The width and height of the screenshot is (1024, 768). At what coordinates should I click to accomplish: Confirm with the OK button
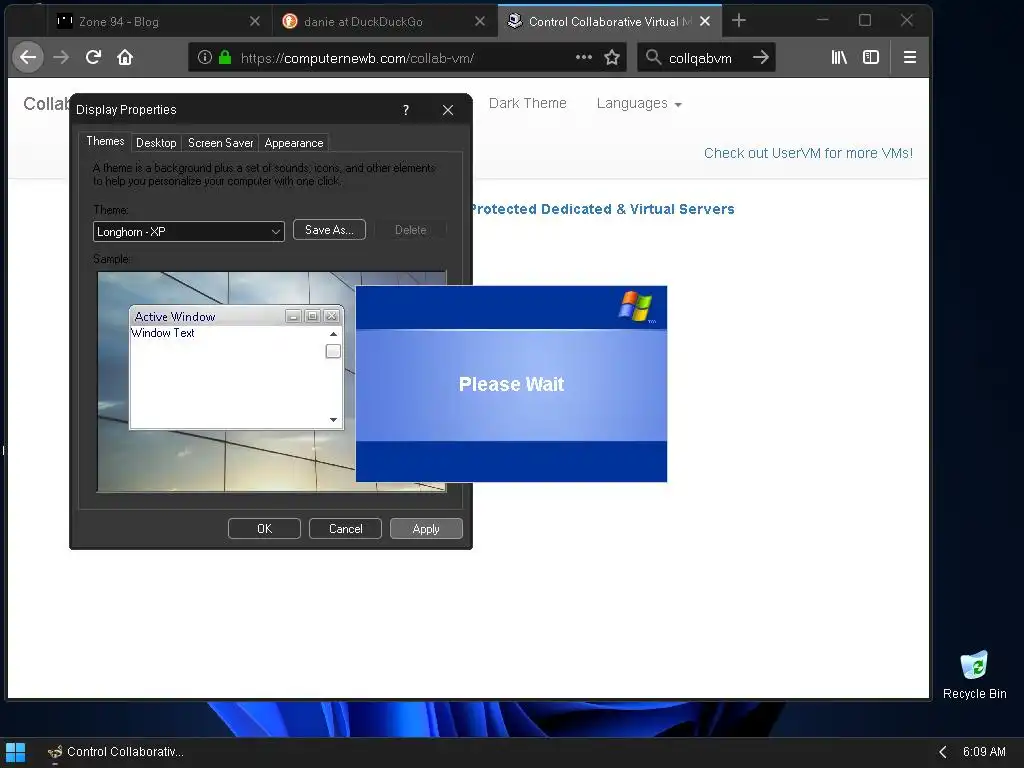point(264,529)
